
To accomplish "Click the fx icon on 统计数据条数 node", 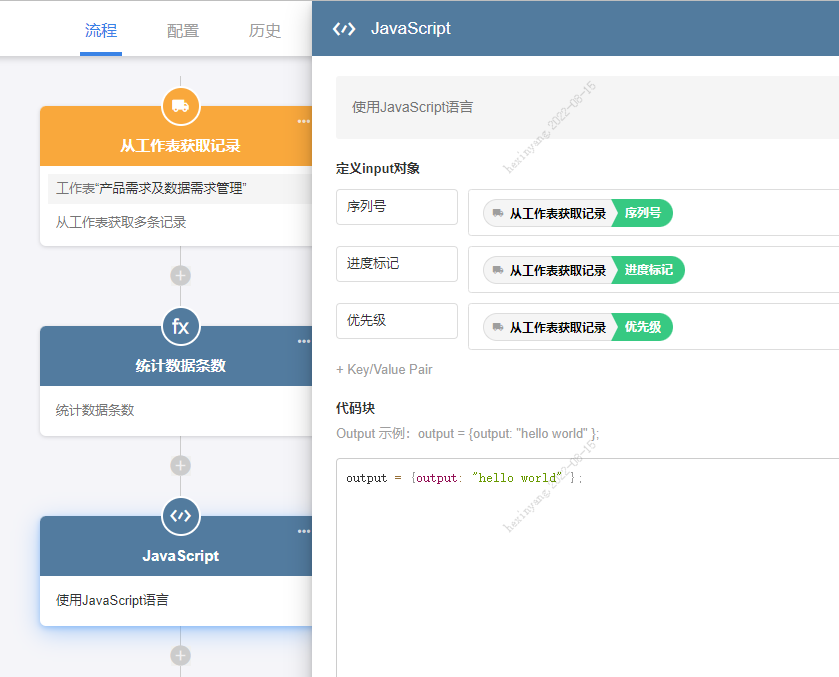I will click(180, 326).
